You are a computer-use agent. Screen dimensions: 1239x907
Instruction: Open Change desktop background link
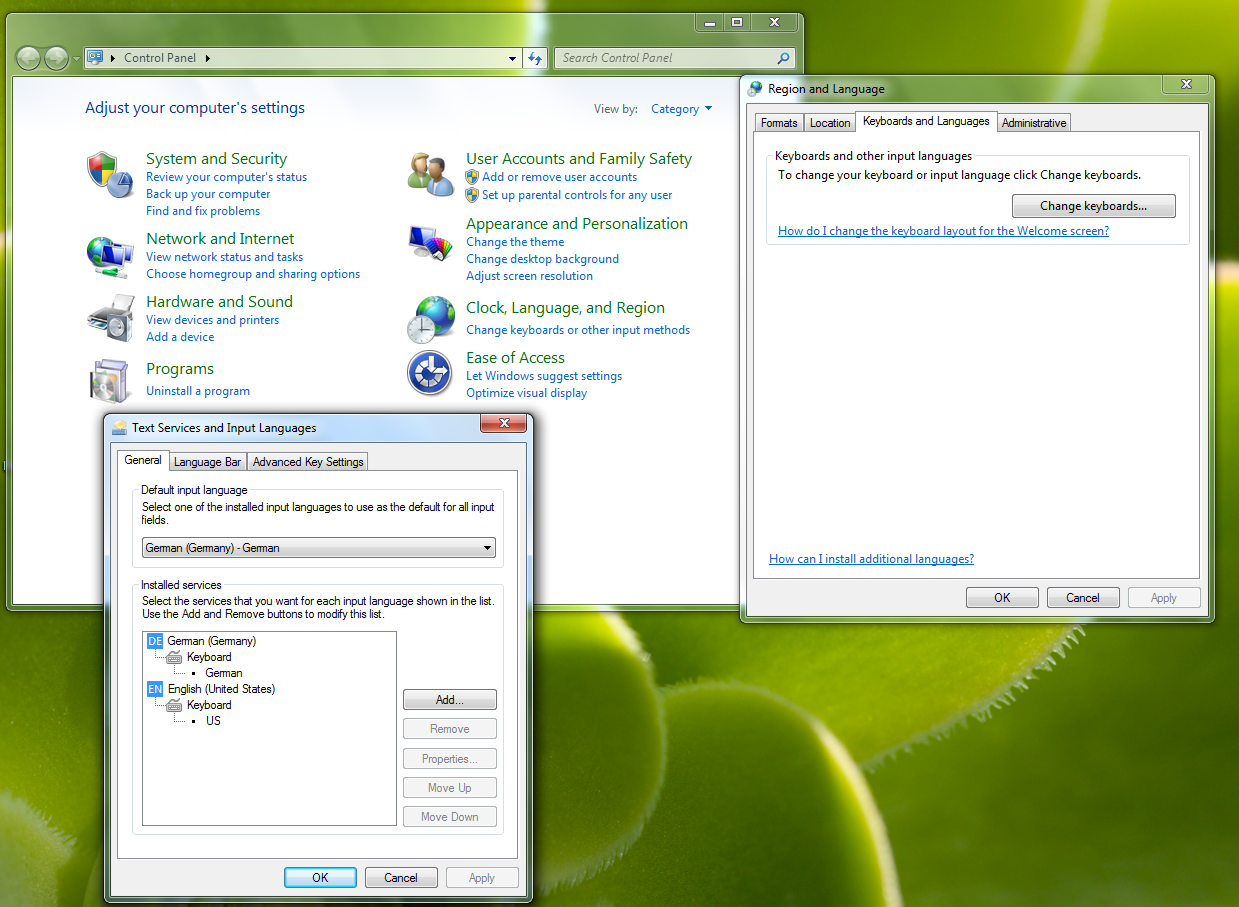(542, 259)
